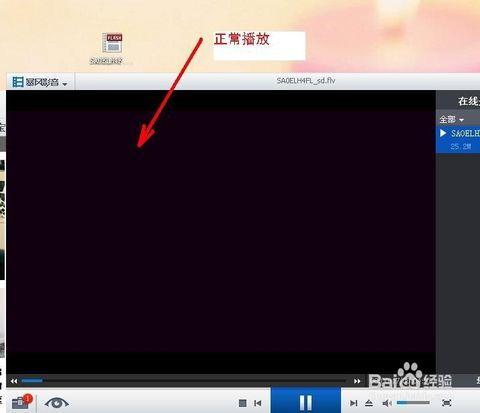Fast forward using the double-right arrow icon

[x=357, y=381]
